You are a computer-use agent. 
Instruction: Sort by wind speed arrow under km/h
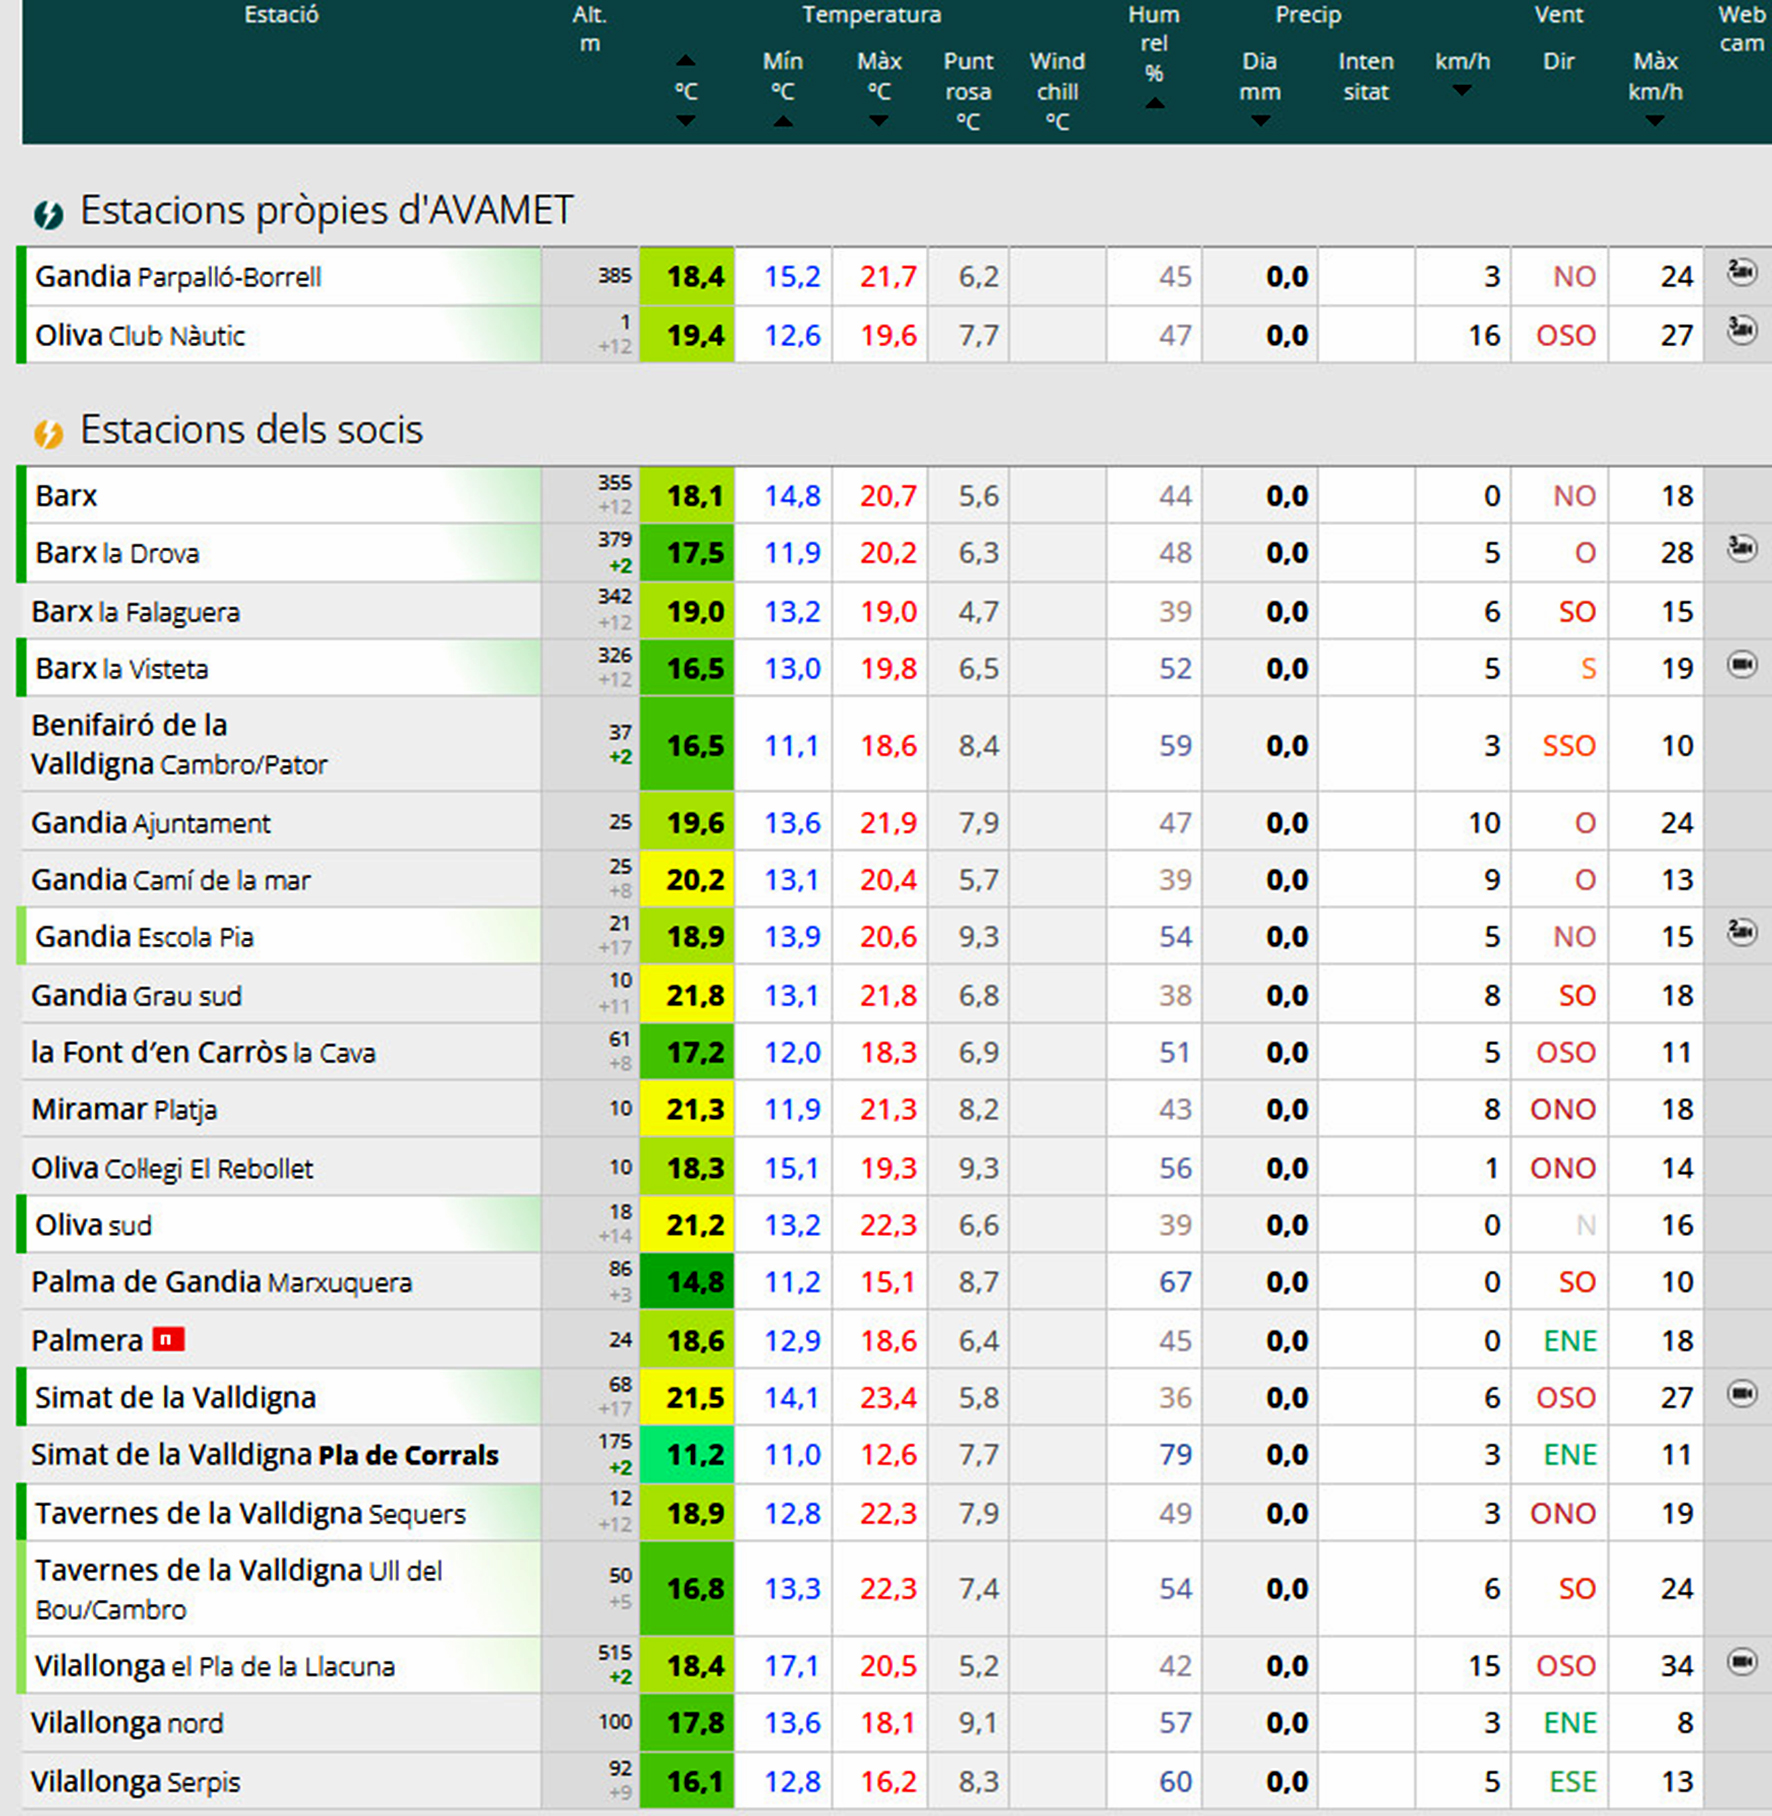click(1461, 91)
